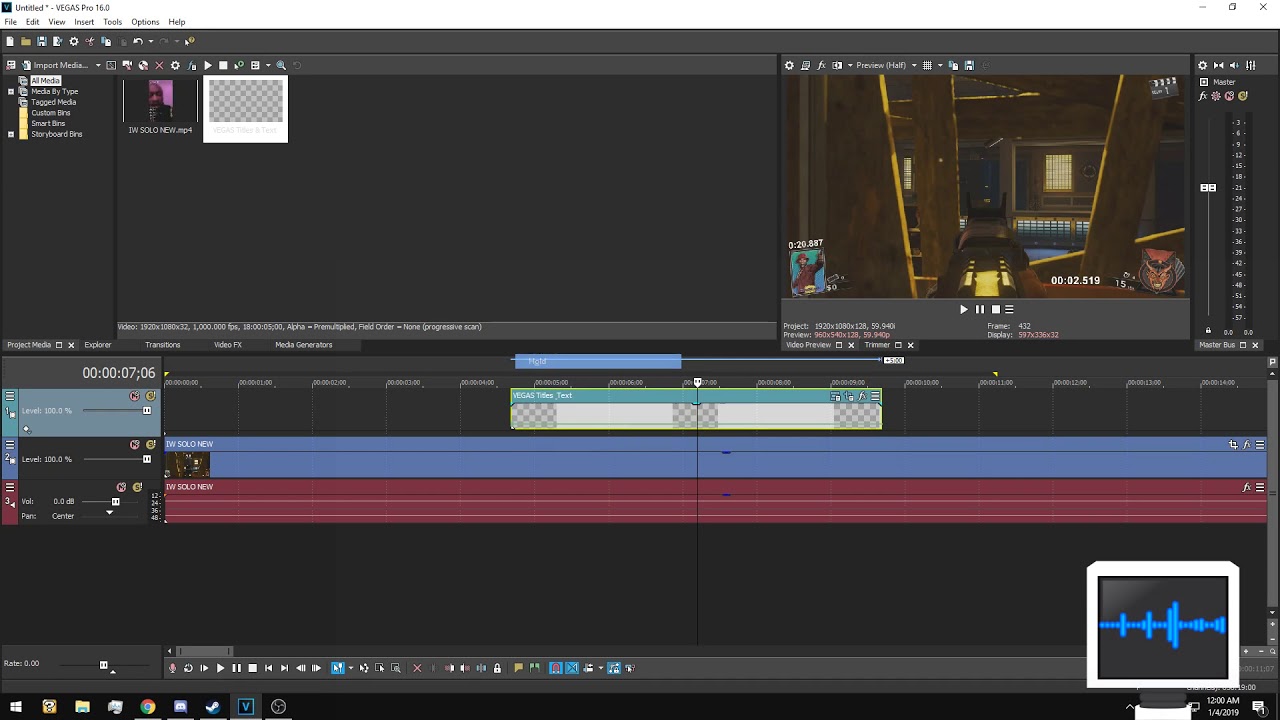1280x720 pixels.
Task: Open Event FX on the VEGAS Titles clip
Action: coord(862,396)
